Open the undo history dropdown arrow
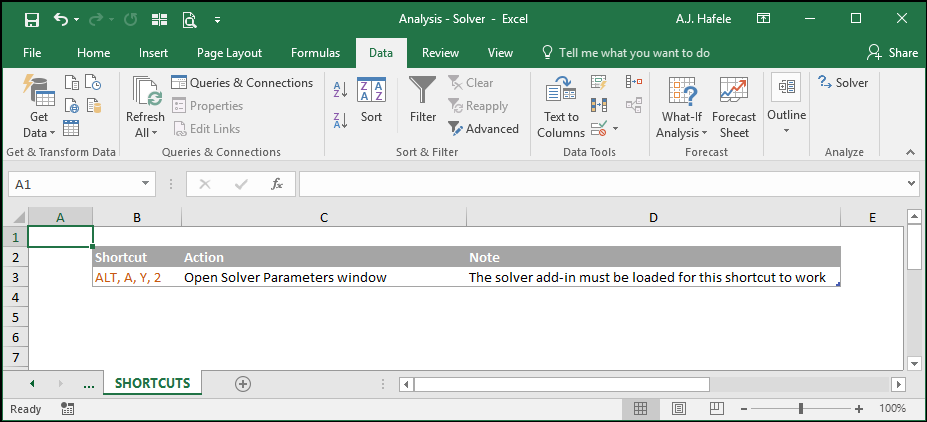The width and height of the screenshot is (927, 422). tap(77, 20)
